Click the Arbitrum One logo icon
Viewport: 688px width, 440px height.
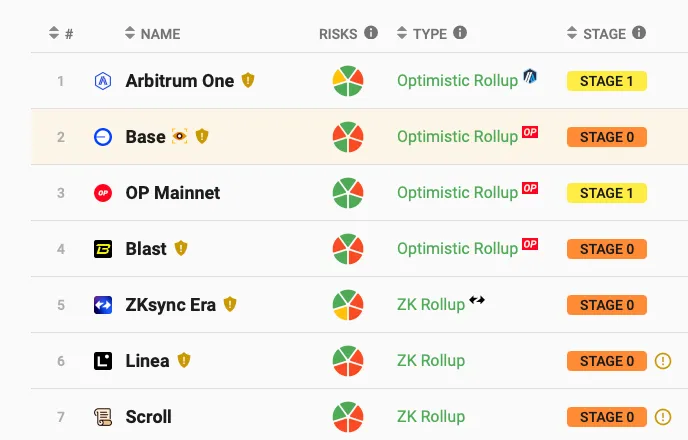point(102,81)
